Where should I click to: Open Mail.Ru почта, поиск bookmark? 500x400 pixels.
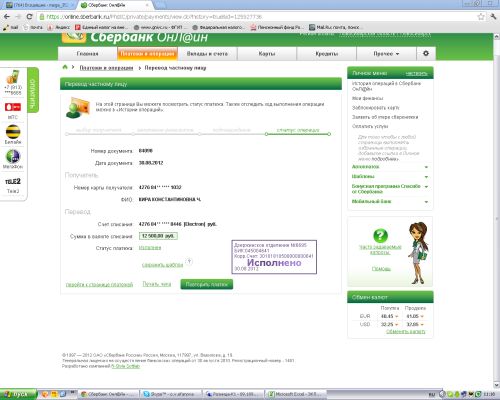tap(335, 27)
